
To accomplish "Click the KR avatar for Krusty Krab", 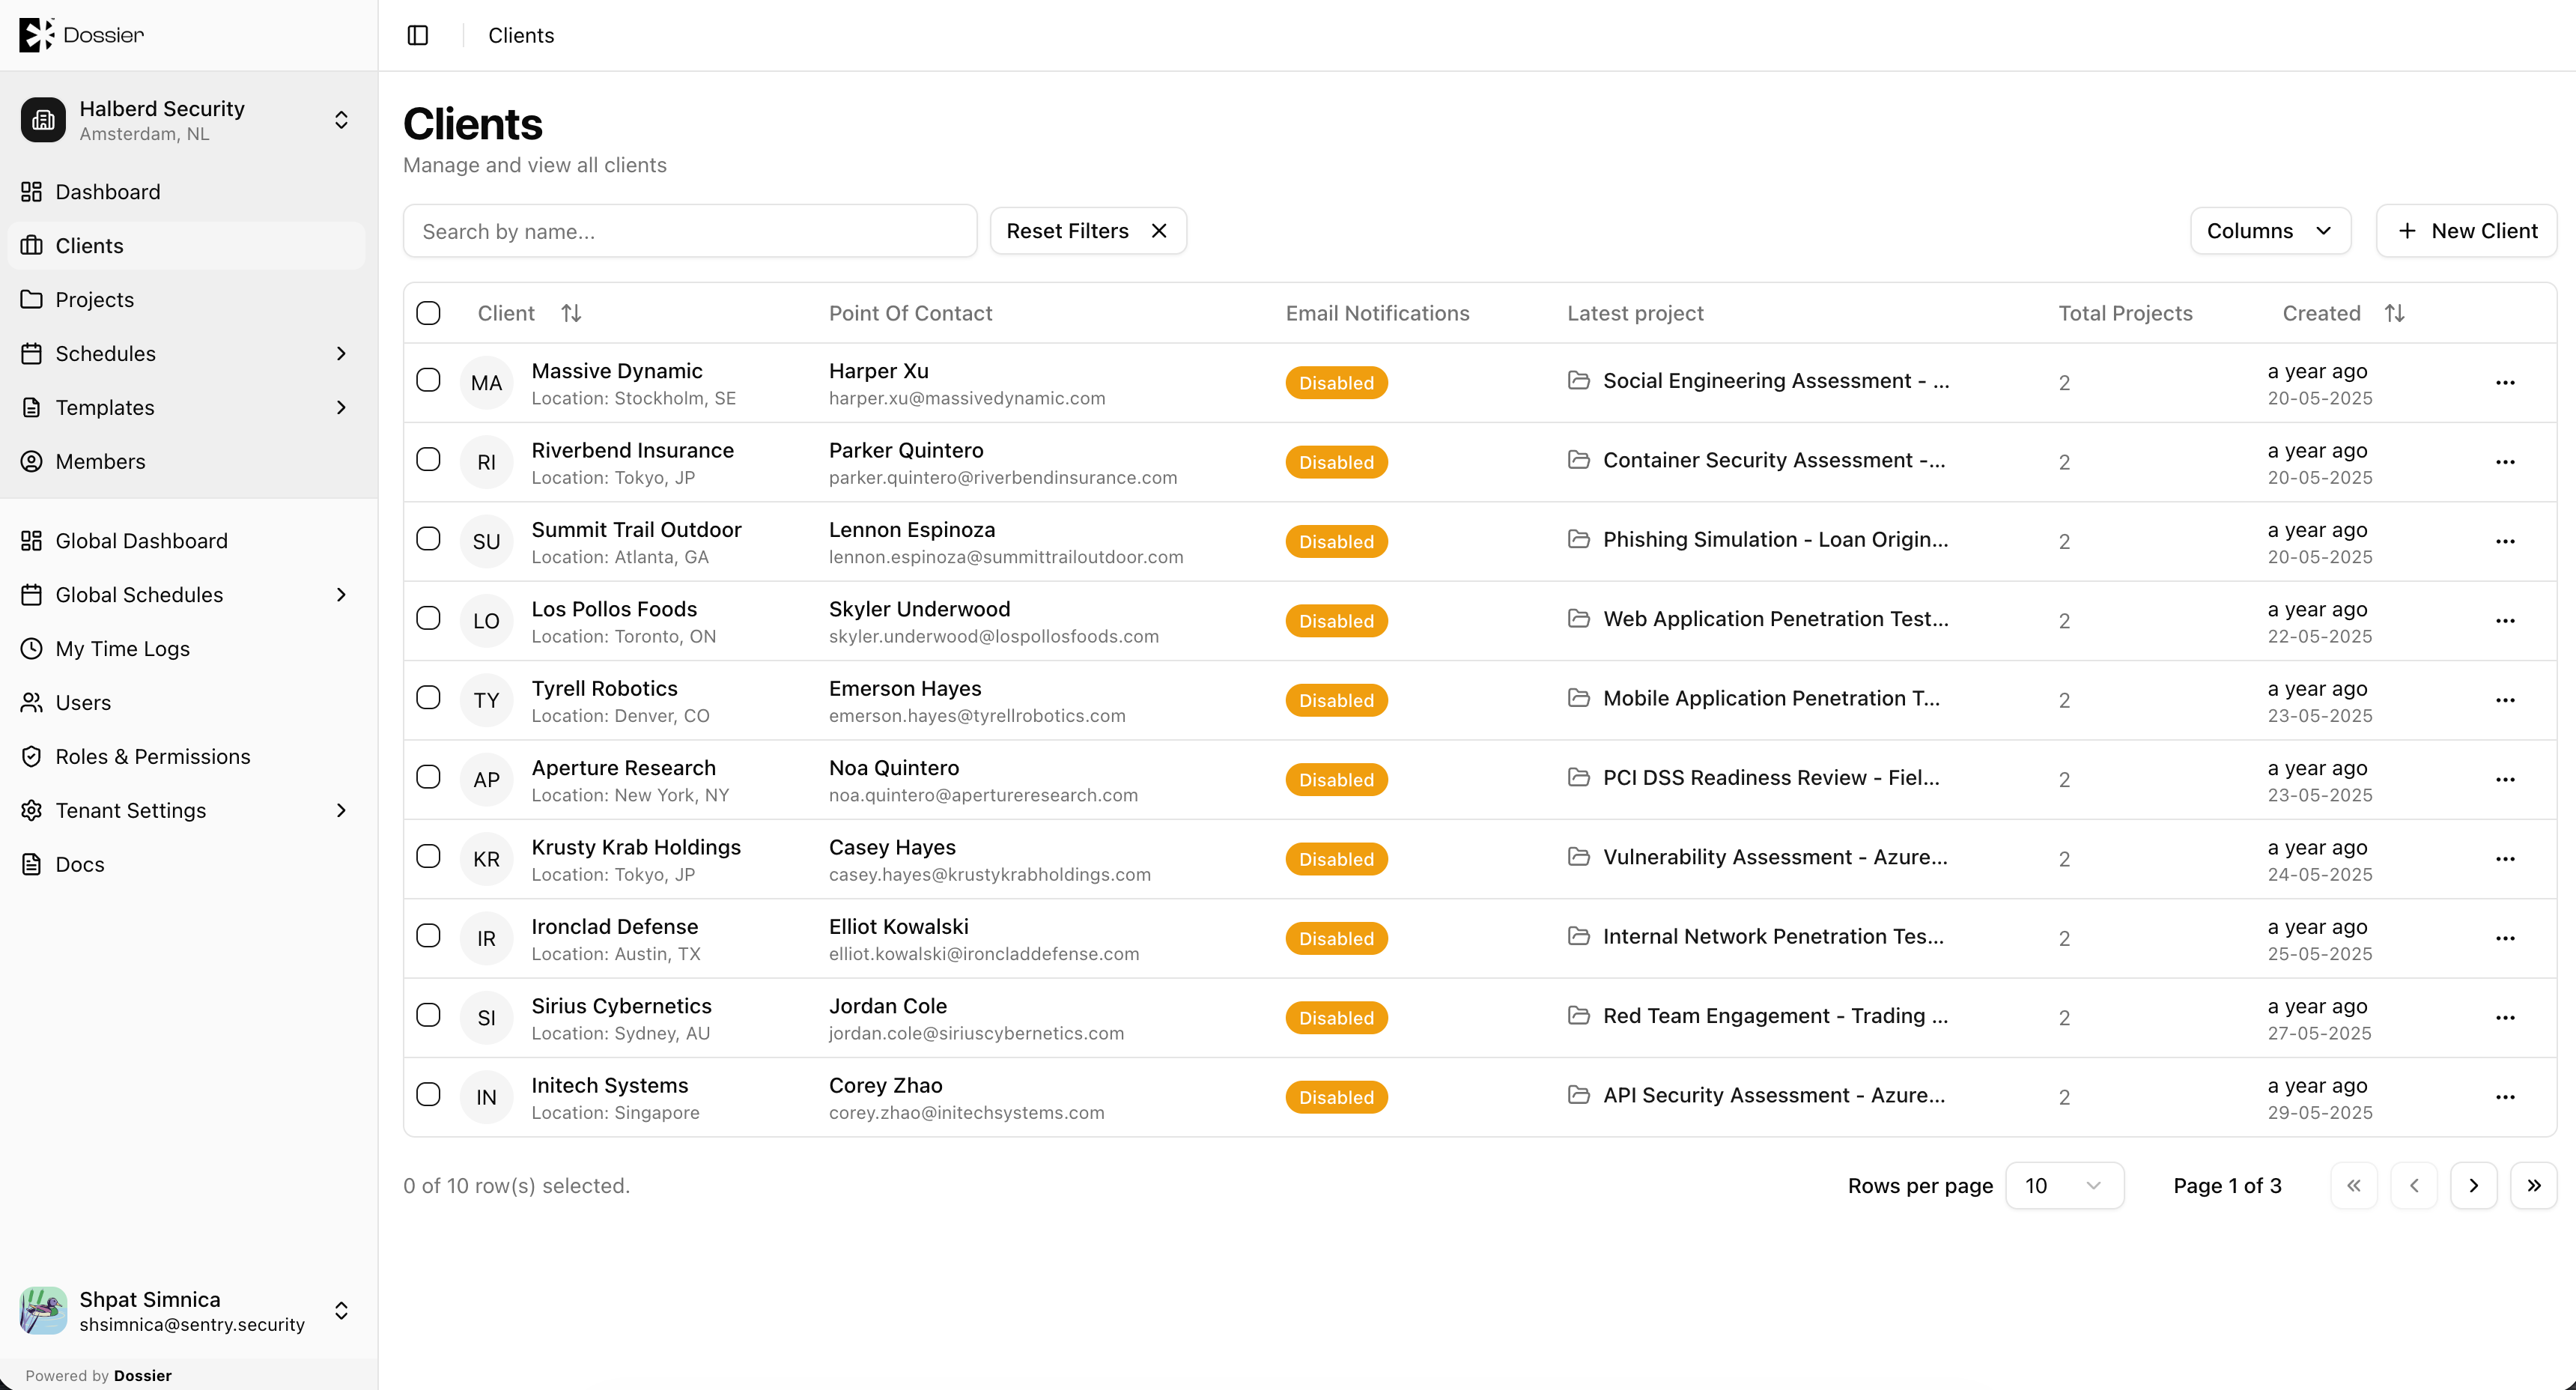I will [486, 859].
